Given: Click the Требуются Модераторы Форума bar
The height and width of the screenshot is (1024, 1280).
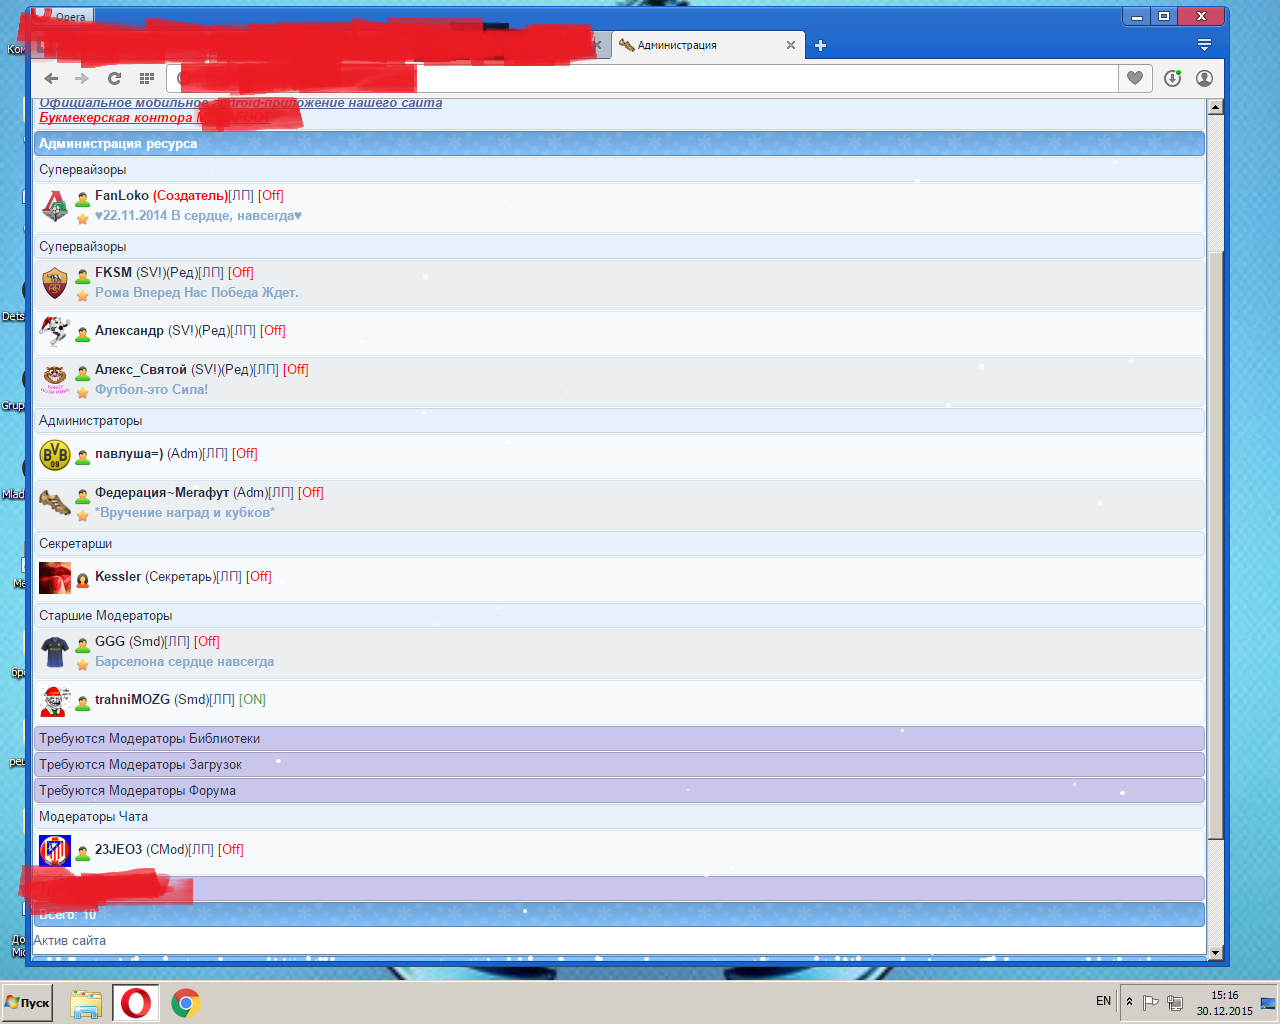Looking at the screenshot, I should pos(619,791).
